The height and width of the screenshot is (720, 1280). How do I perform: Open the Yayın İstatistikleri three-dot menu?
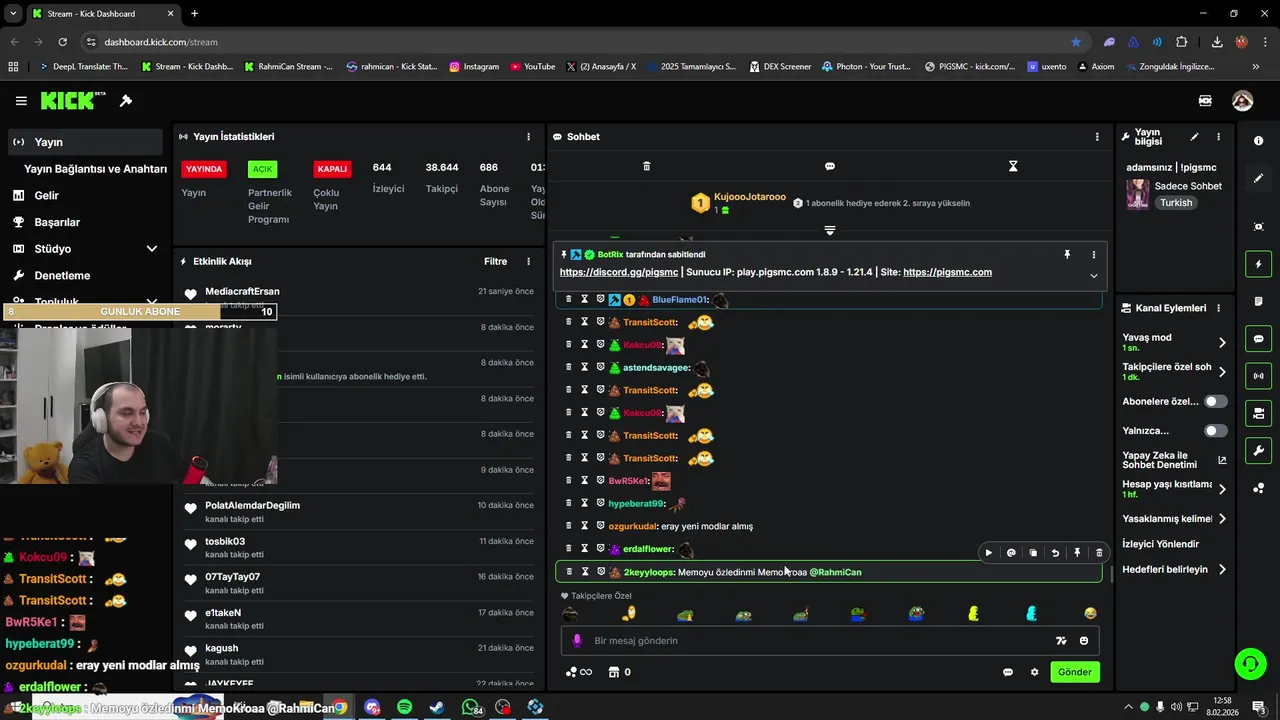(x=529, y=137)
